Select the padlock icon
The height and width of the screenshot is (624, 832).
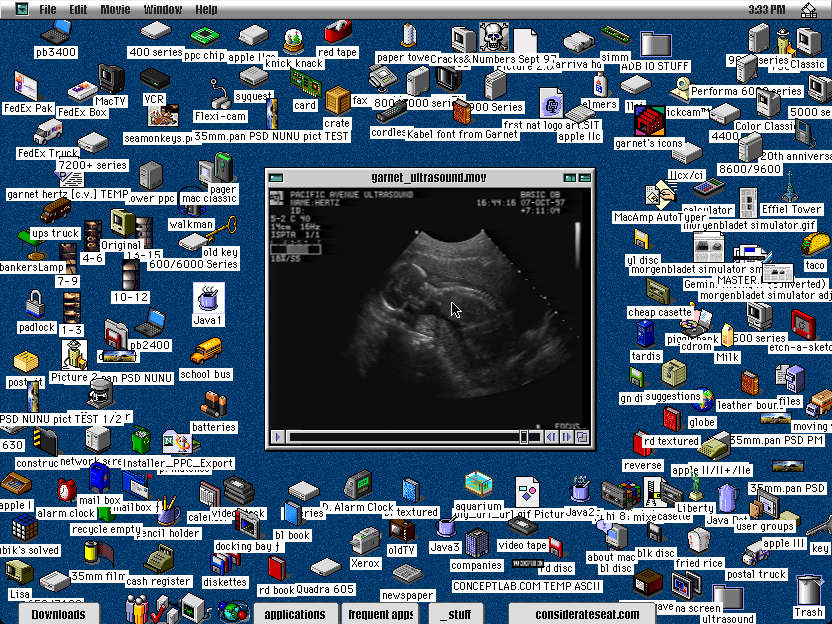click(36, 303)
